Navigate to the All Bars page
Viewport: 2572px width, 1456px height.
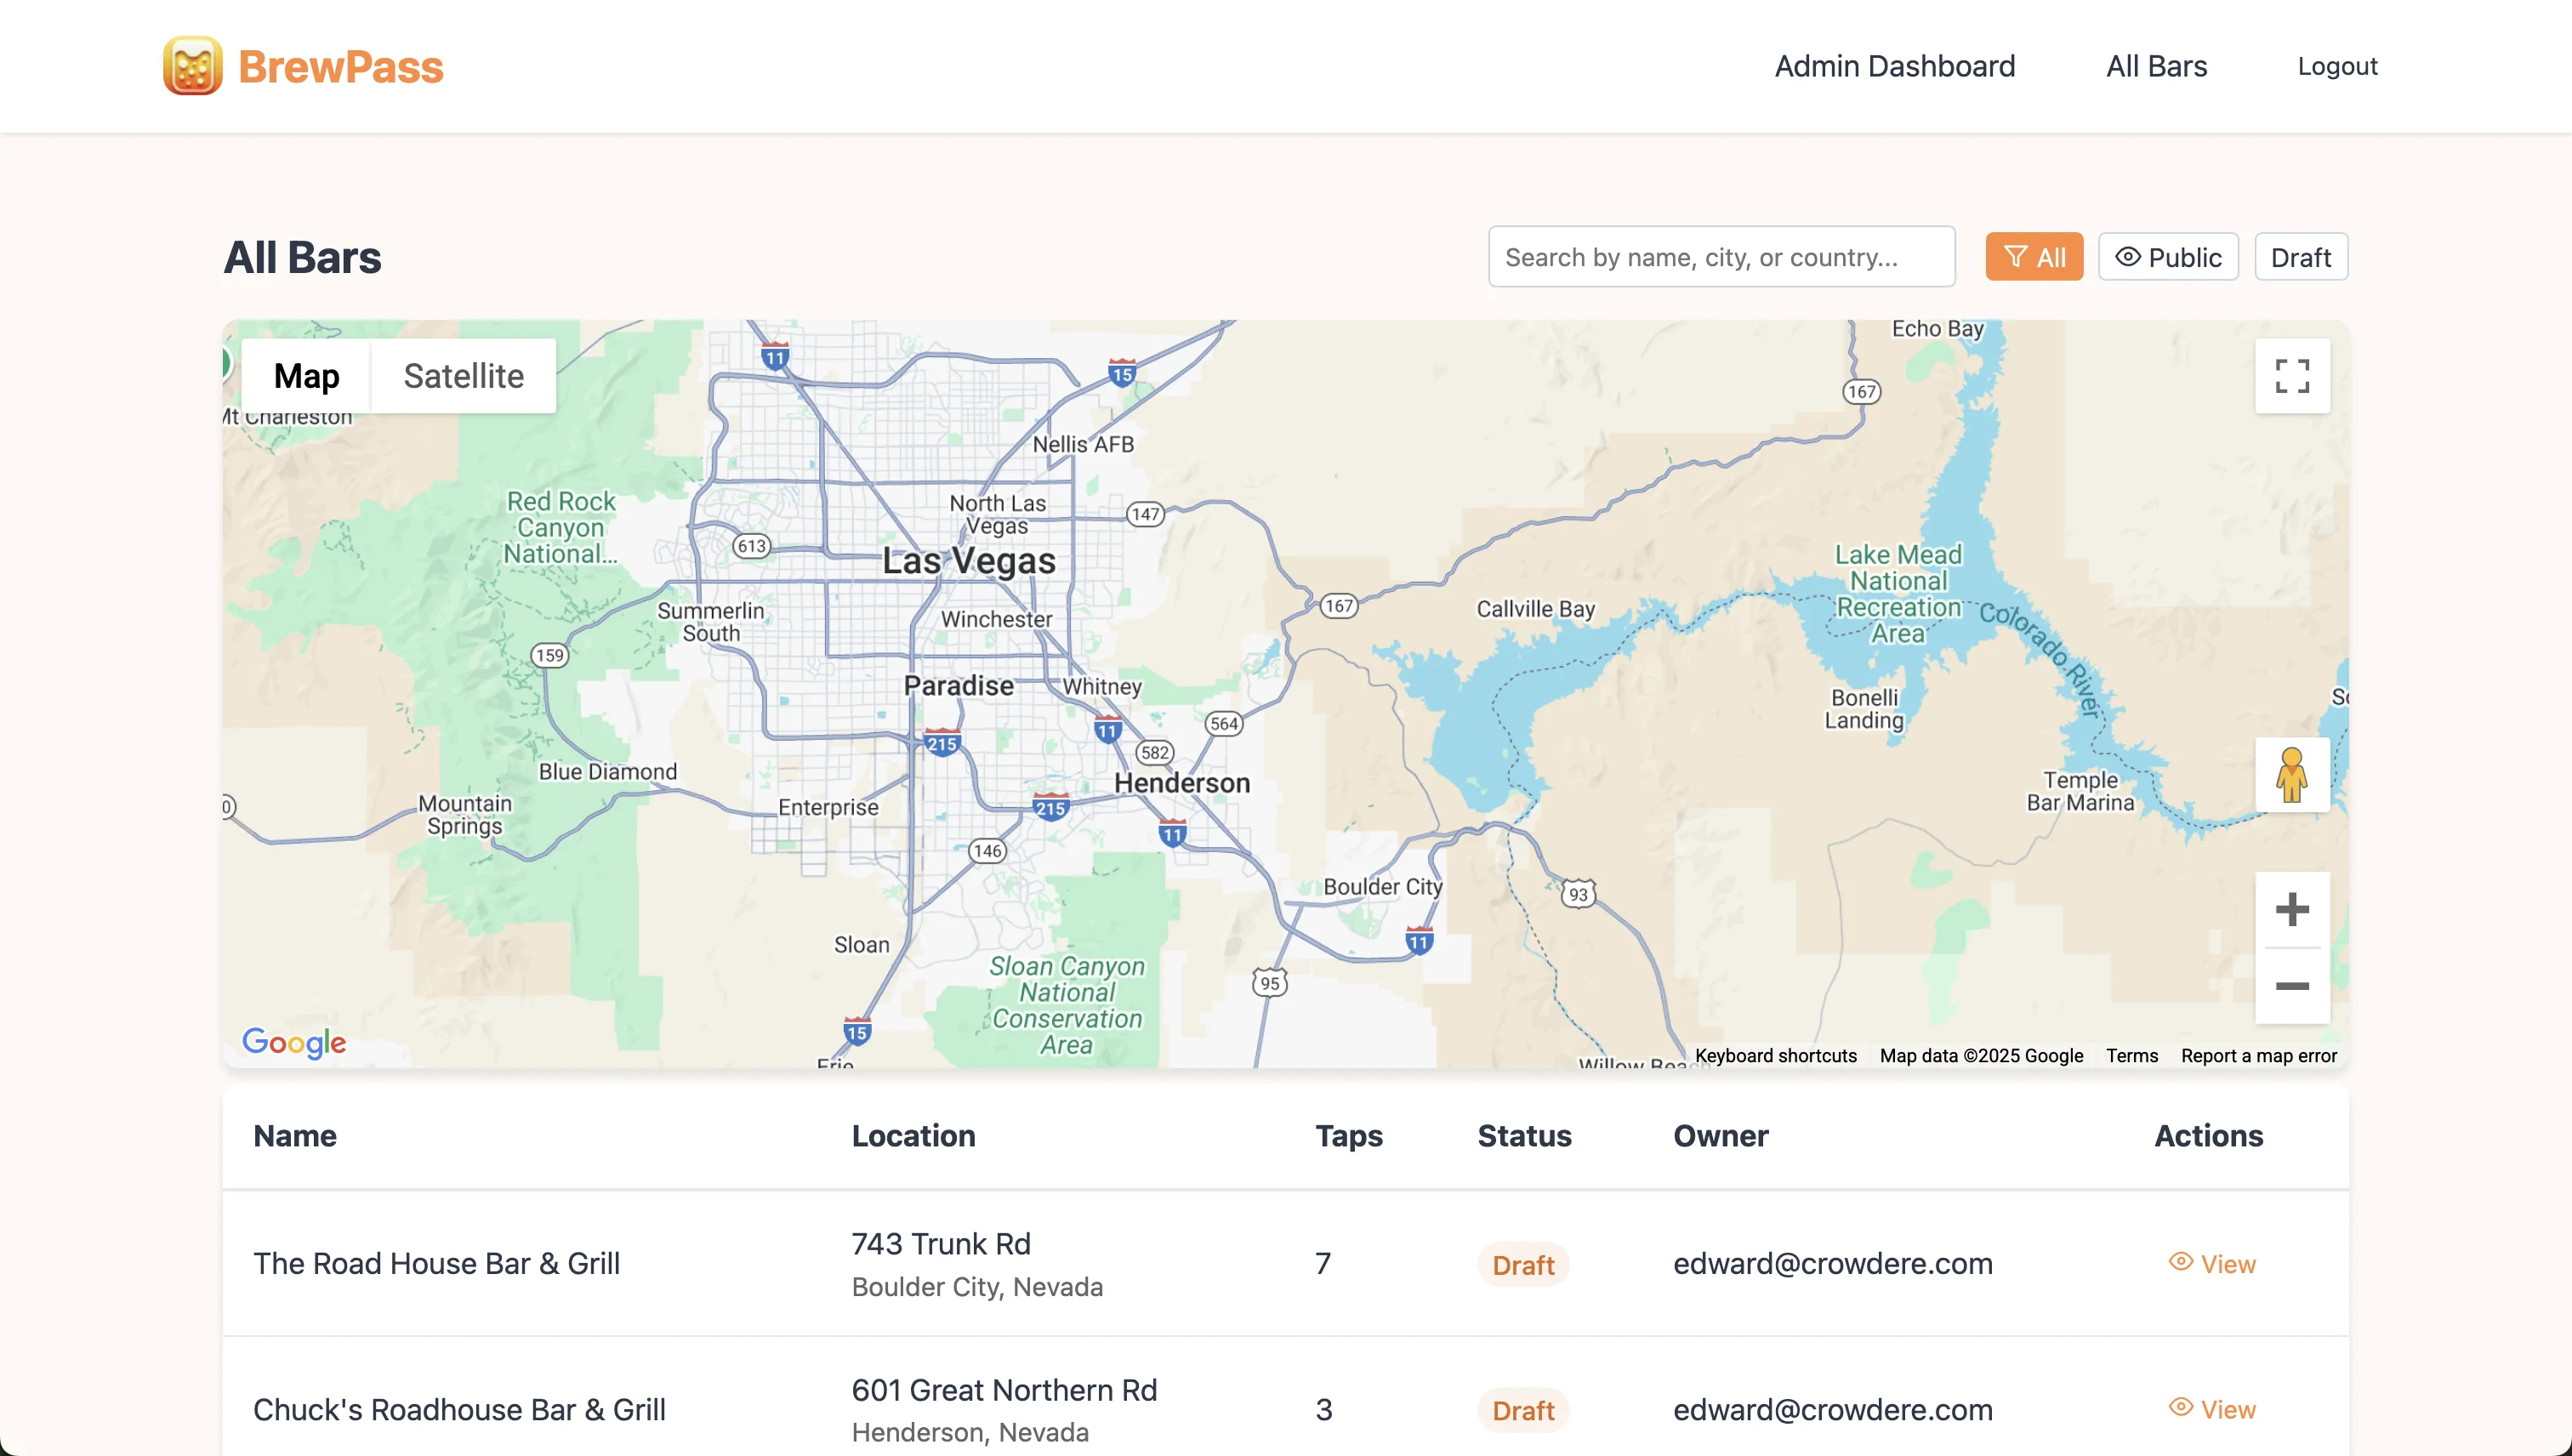point(2156,65)
